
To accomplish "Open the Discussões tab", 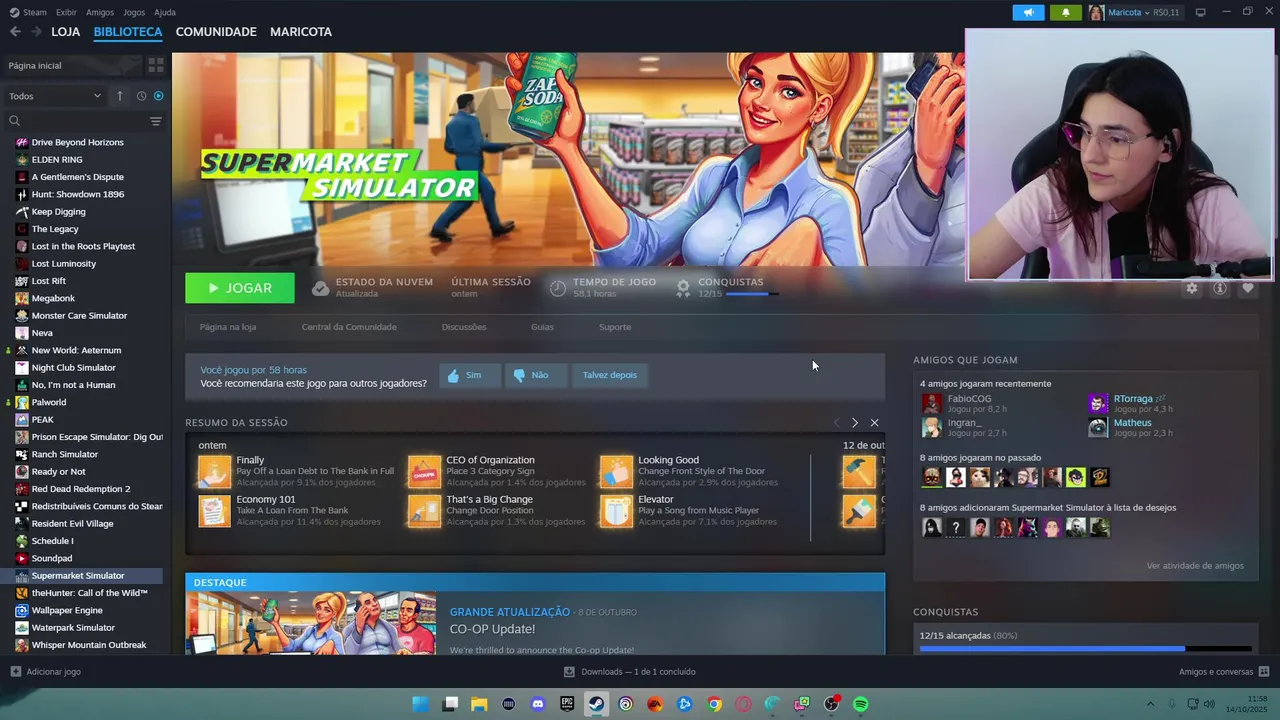I will pyautogui.click(x=464, y=327).
